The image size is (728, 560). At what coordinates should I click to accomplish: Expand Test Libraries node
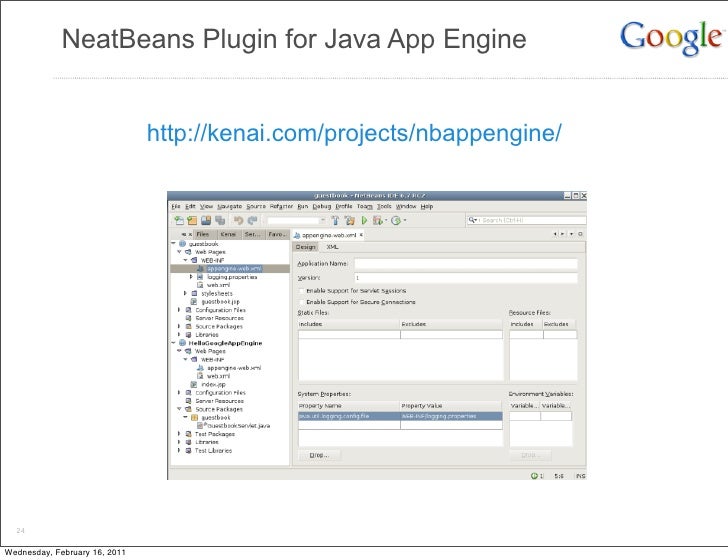[179, 450]
